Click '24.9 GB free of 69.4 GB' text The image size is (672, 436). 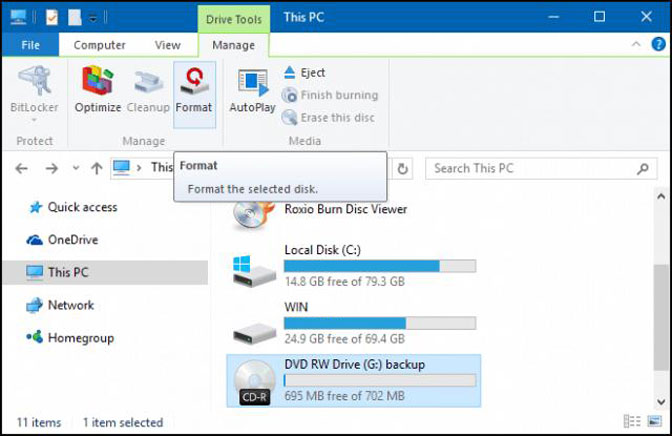point(345,339)
